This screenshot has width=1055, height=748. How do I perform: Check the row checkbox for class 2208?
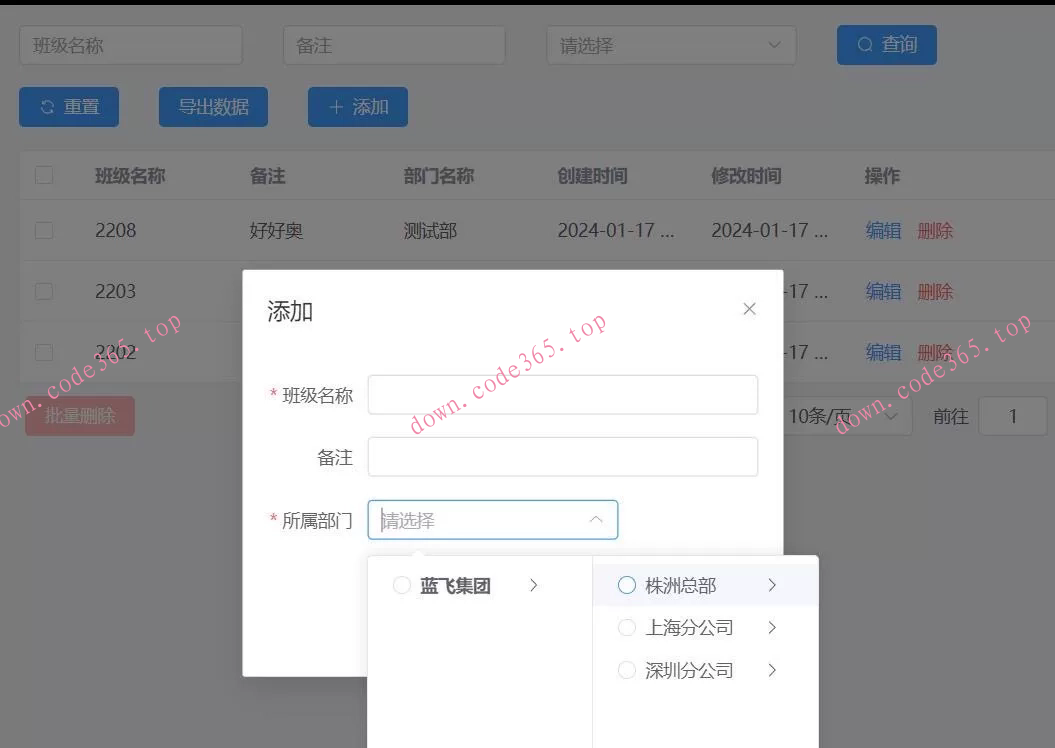[x=42, y=230]
